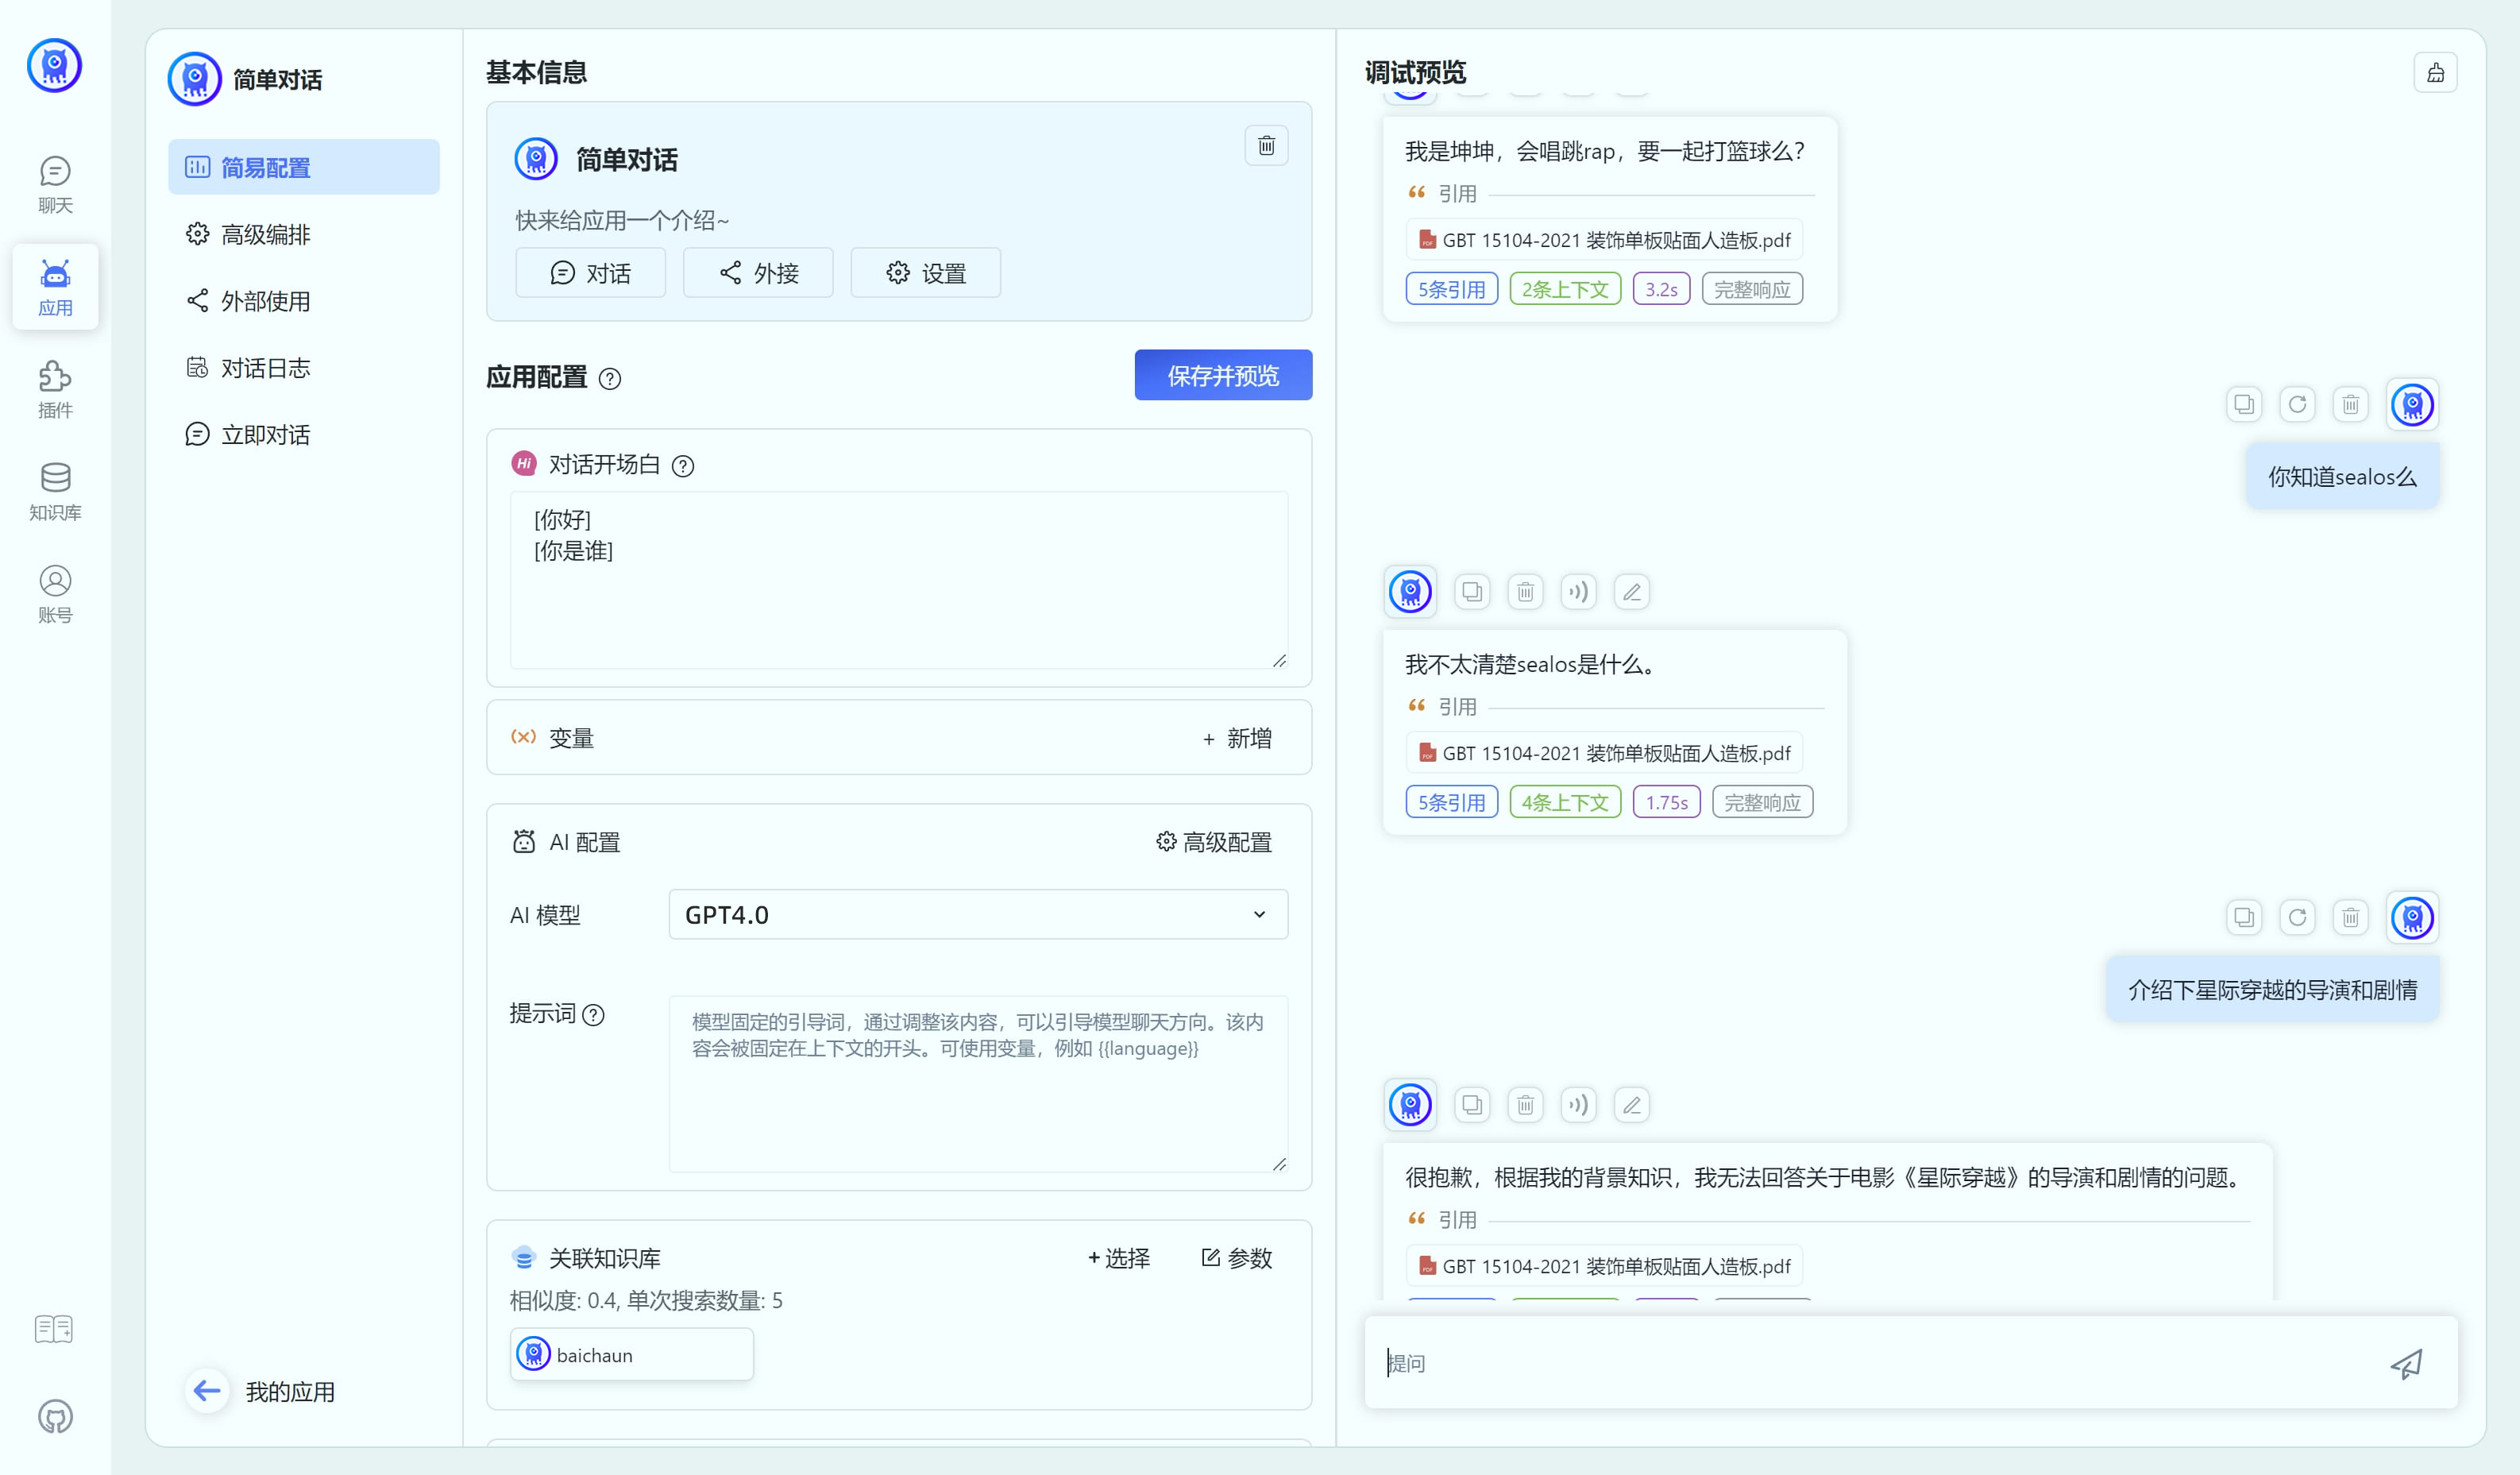Copy the 介绍下星际穿越的导演和剧情 user message
This screenshot has width=2520, height=1475.
2244,917
